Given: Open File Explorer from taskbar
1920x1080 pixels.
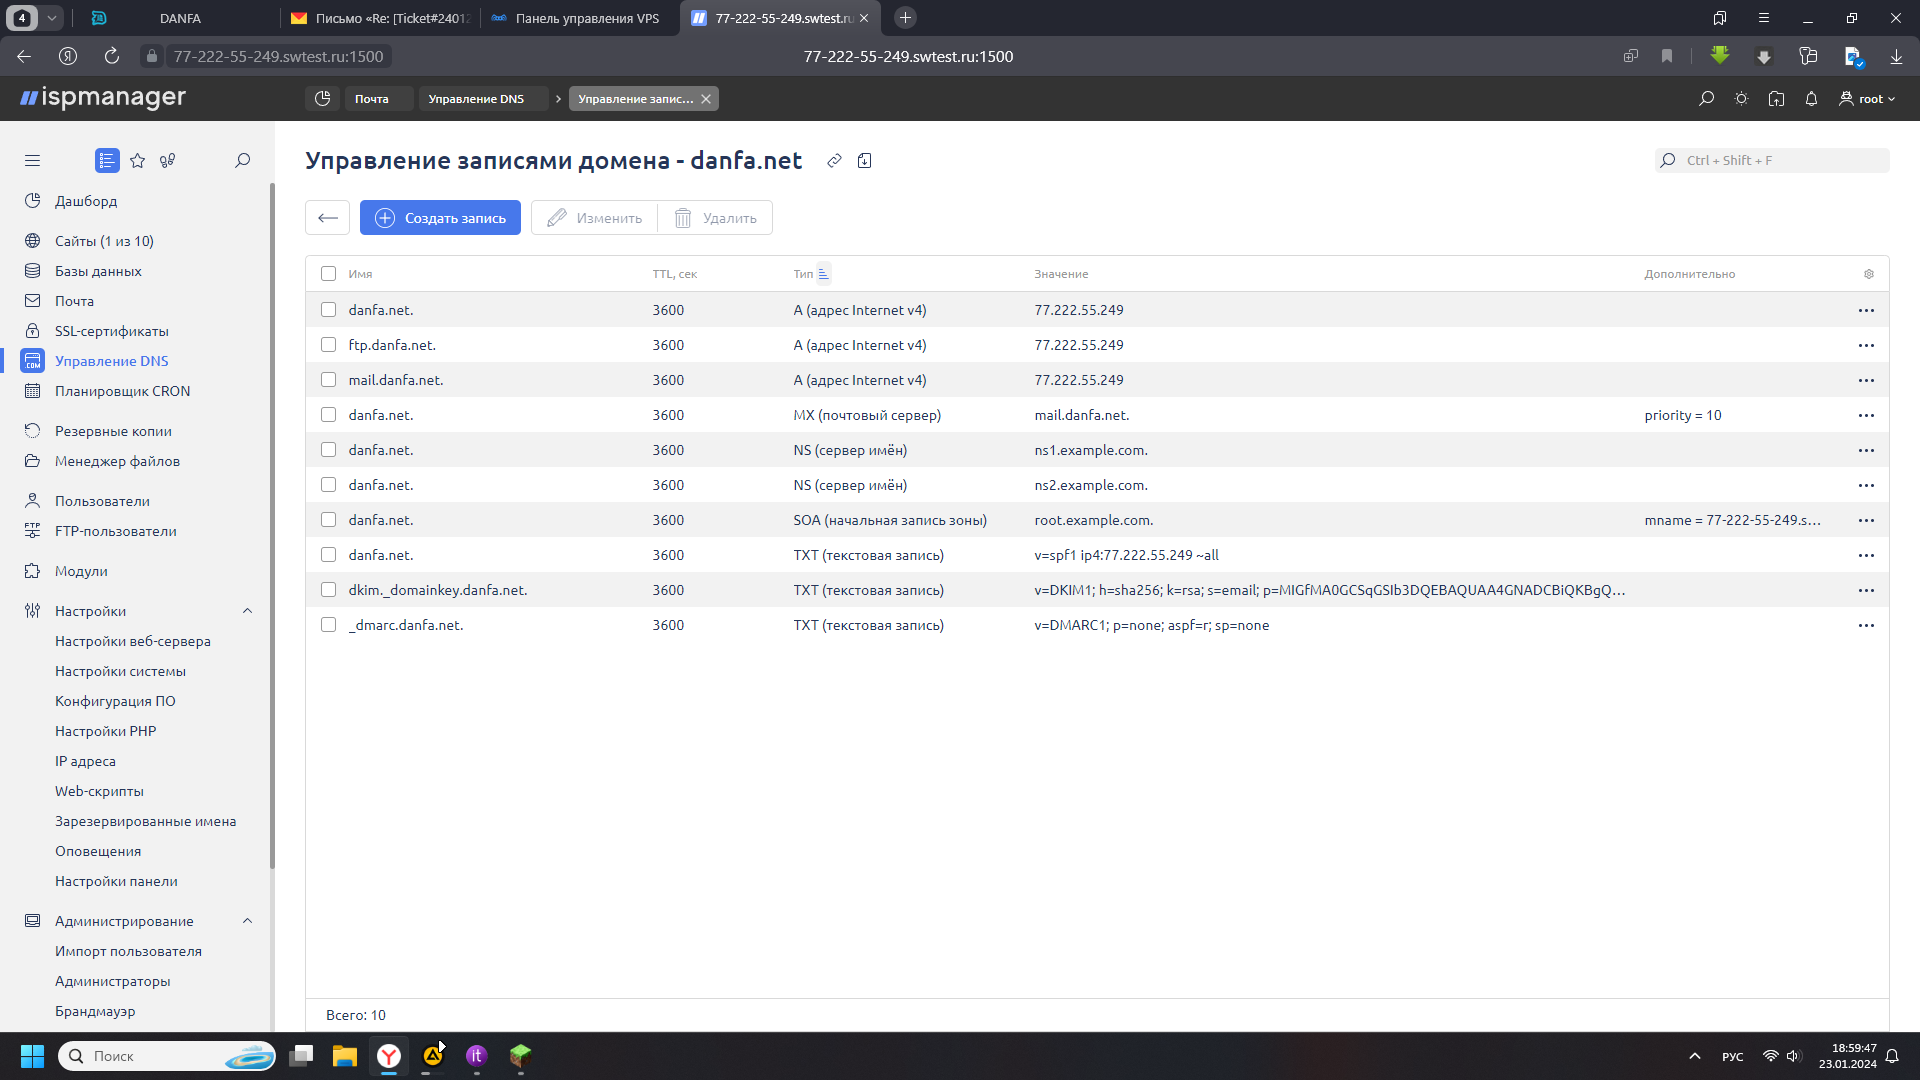Looking at the screenshot, I should pos(345,1056).
